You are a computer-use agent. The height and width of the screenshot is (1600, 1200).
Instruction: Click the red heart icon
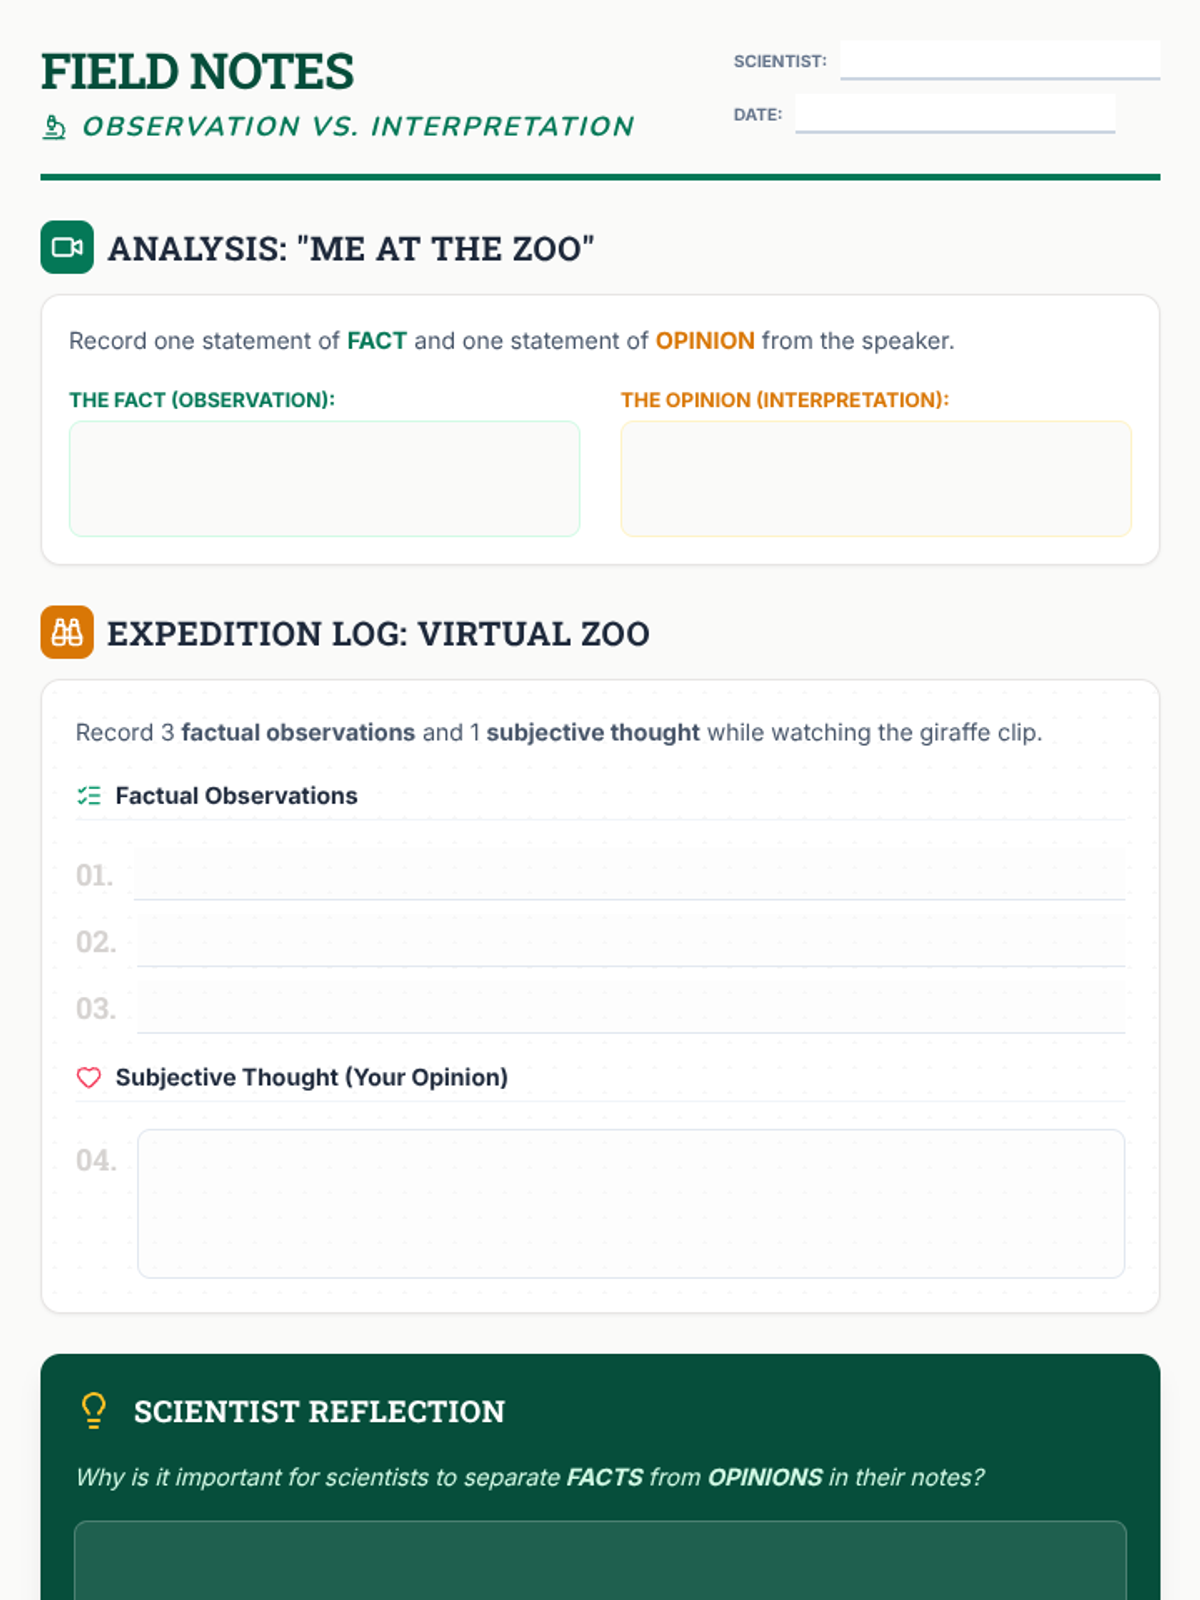point(89,1077)
